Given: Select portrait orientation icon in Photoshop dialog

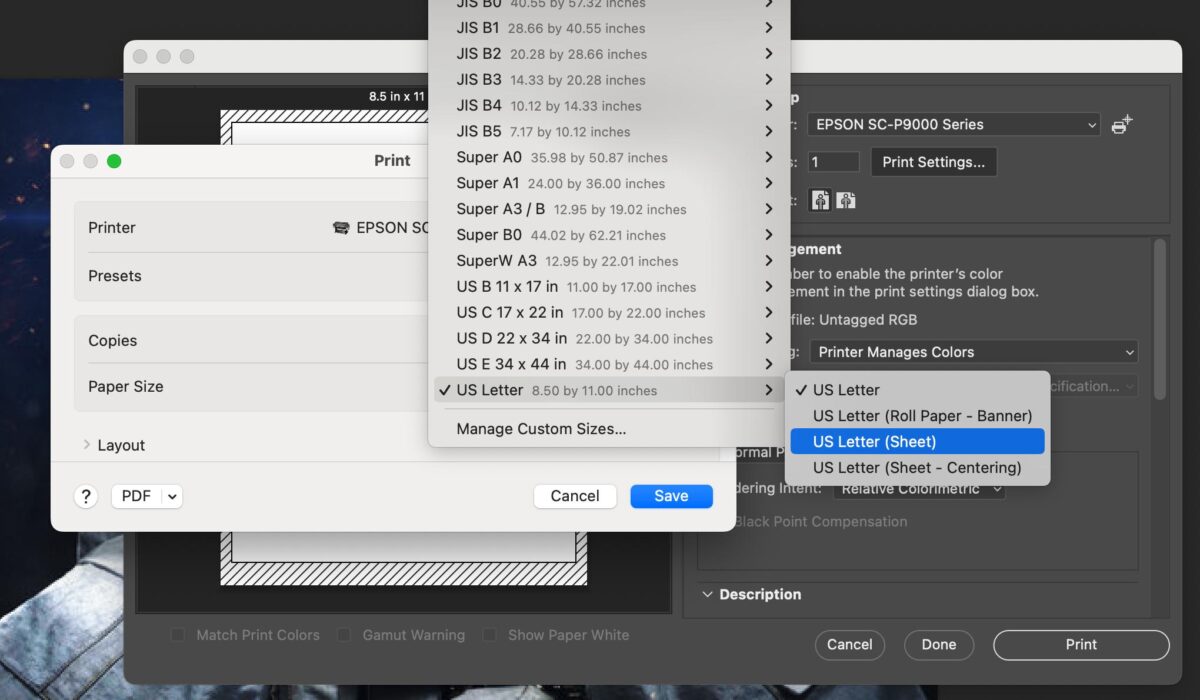Looking at the screenshot, I should [821, 200].
